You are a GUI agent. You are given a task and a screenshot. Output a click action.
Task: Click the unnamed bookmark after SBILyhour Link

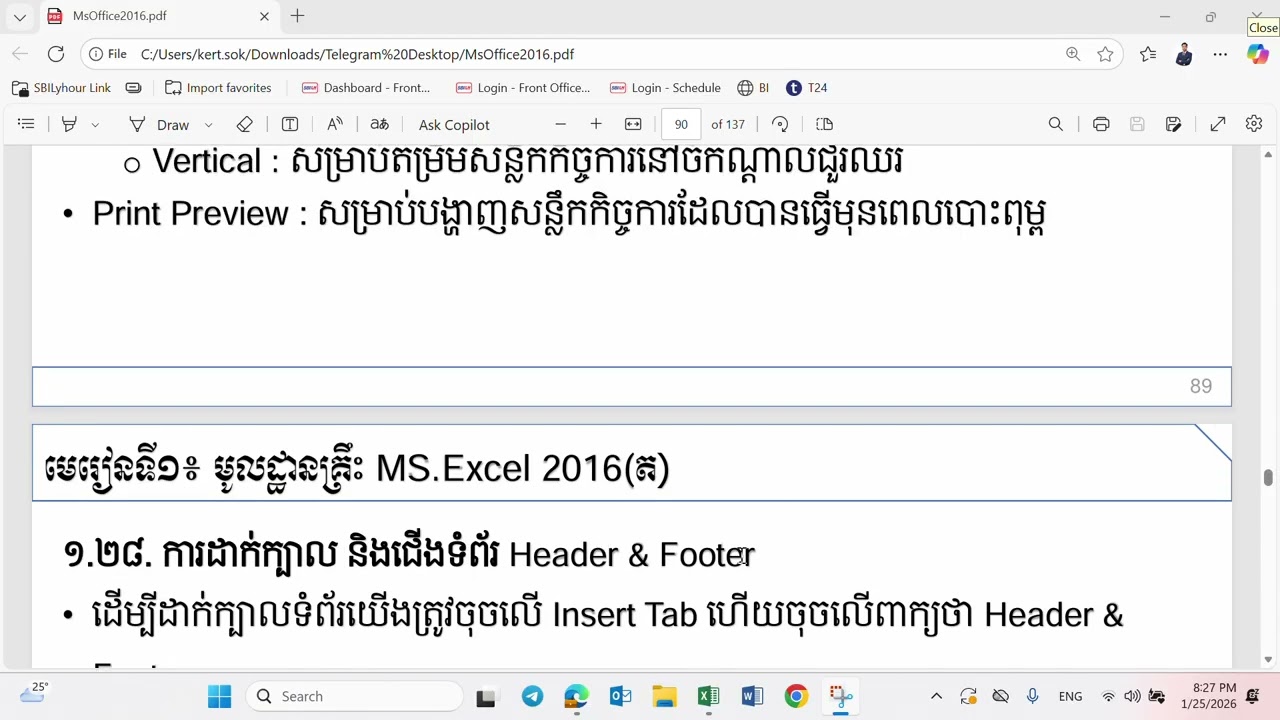coord(133,88)
